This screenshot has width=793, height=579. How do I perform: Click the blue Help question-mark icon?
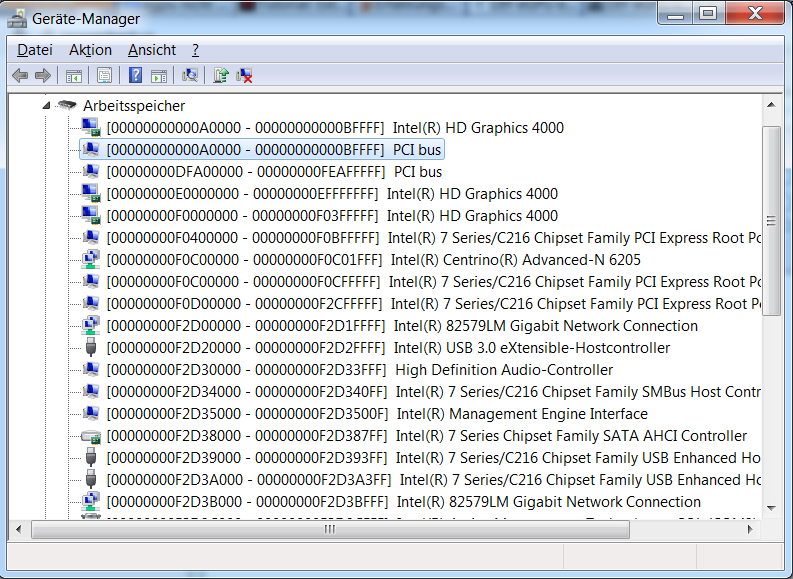[x=135, y=75]
